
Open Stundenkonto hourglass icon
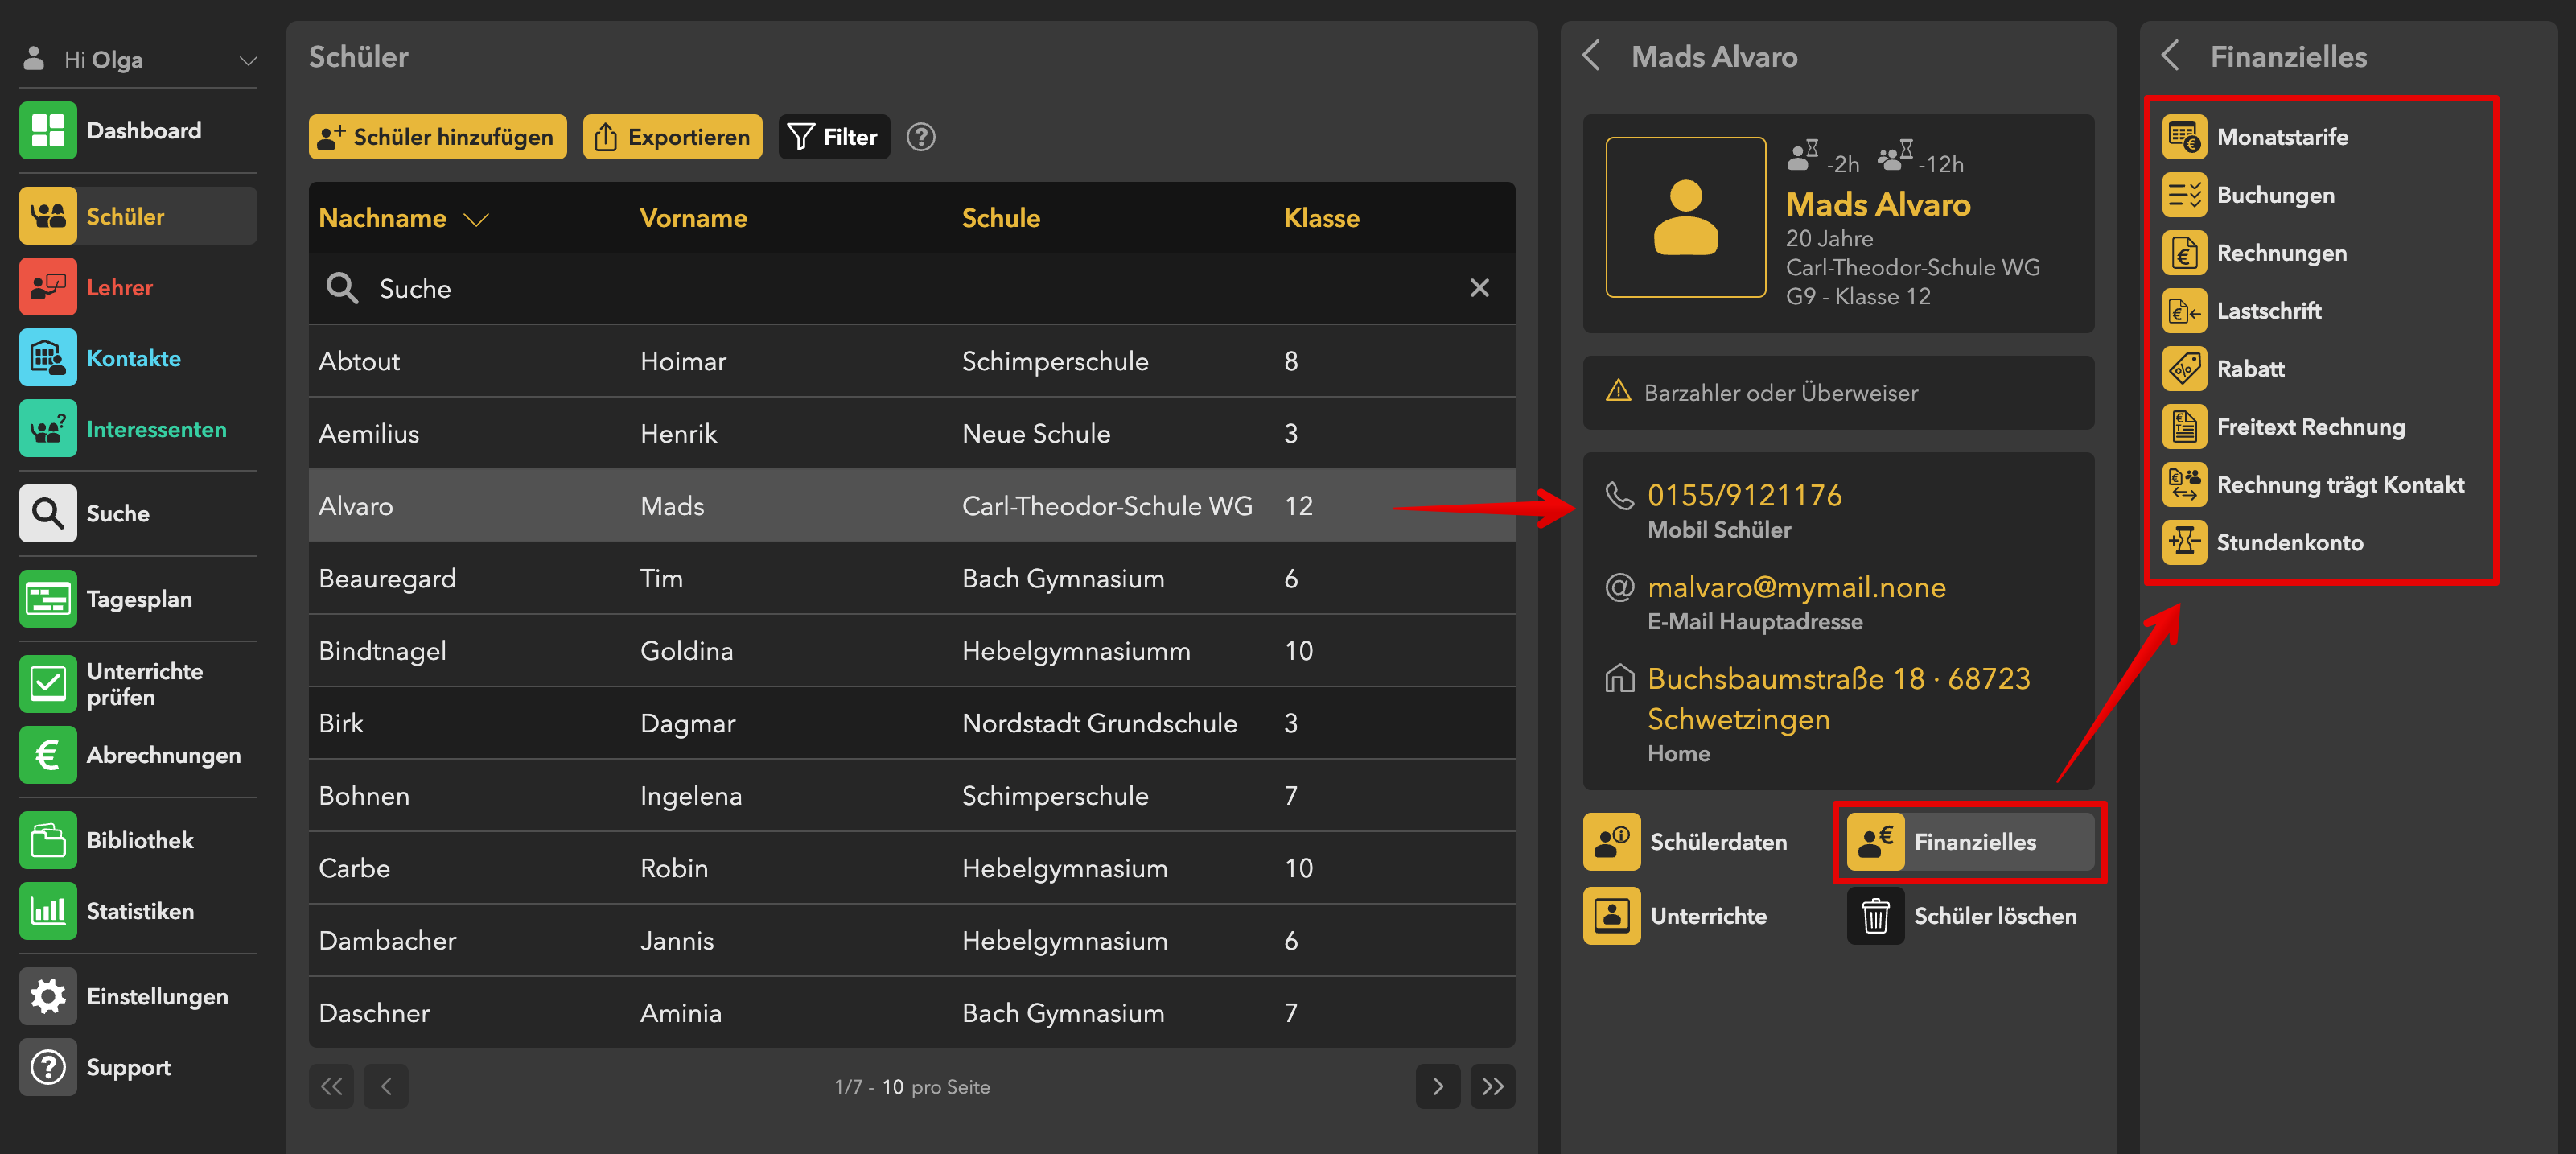pyautogui.click(x=2184, y=543)
